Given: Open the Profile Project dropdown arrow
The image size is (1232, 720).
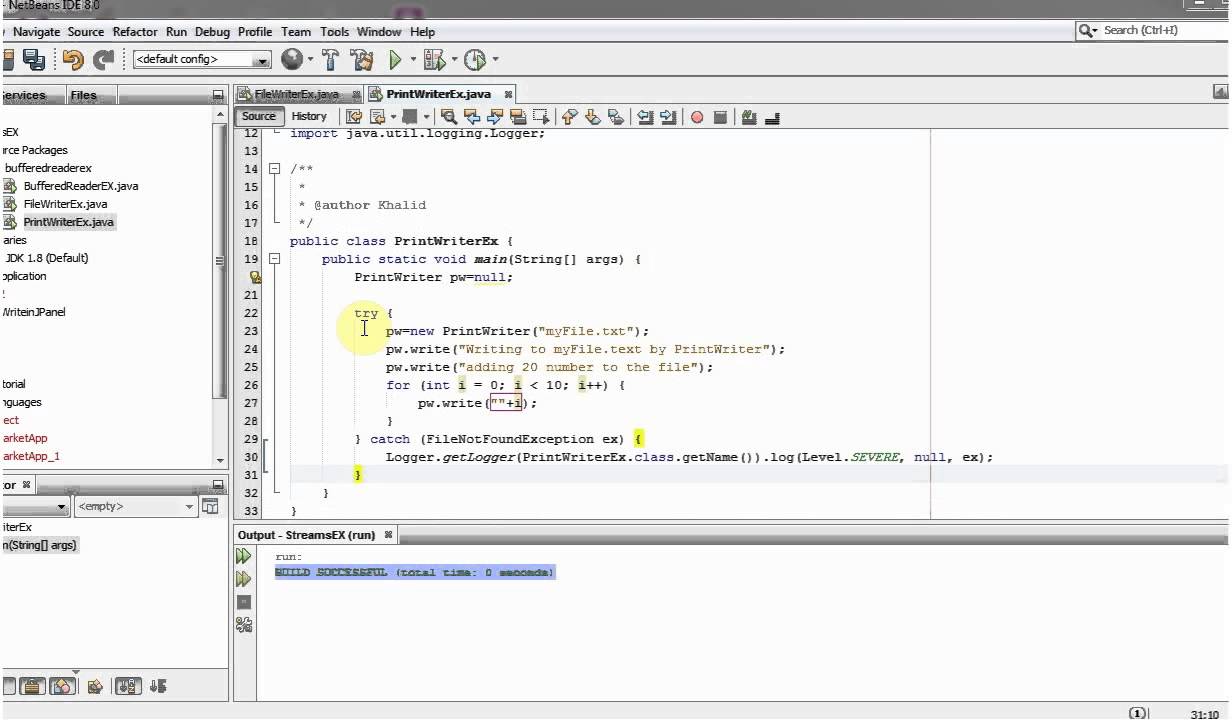Looking at the screenshot, I should pos(495,60).
